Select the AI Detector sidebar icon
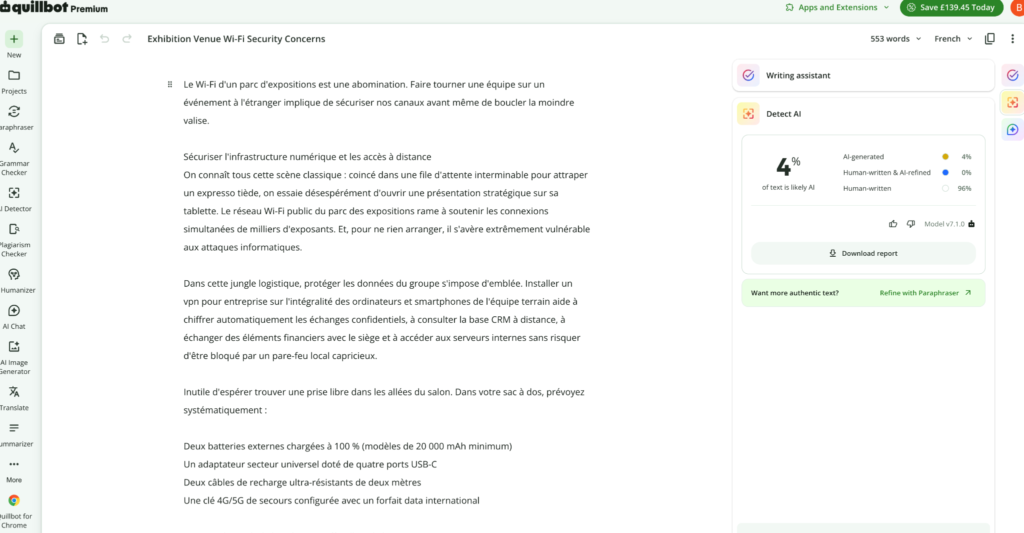 [14, 199]
